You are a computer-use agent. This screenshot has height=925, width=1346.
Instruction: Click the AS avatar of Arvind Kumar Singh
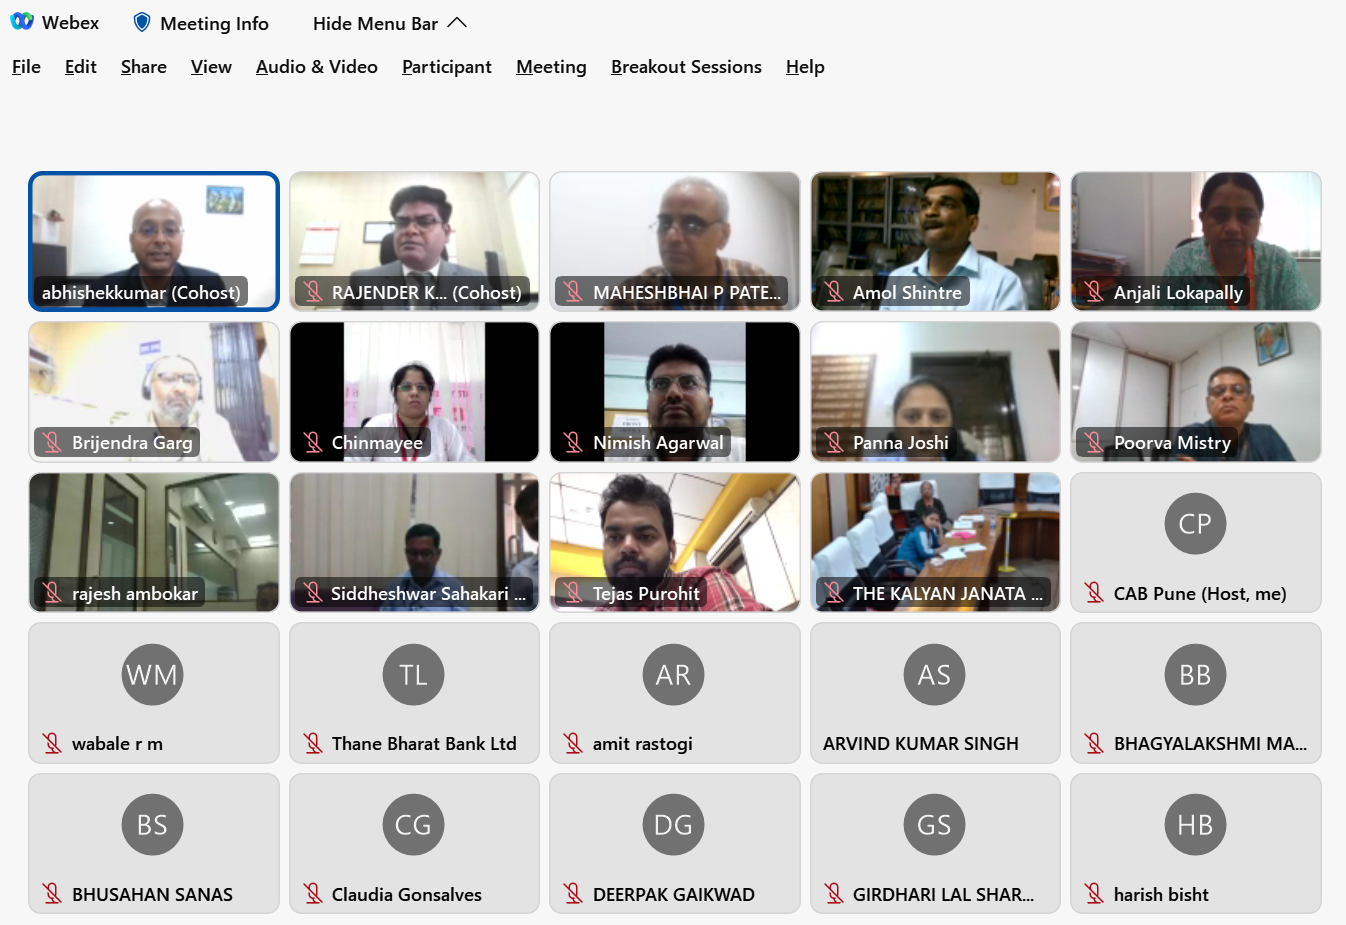934,675
